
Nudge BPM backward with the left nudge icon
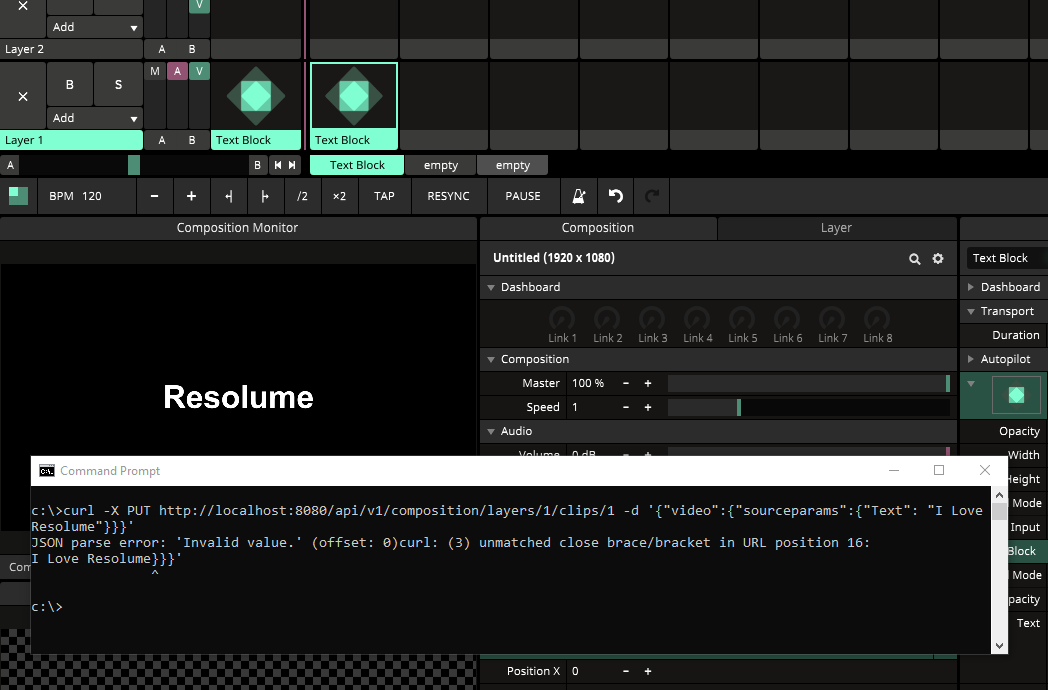pyautogui.click(x=229, y=196)
